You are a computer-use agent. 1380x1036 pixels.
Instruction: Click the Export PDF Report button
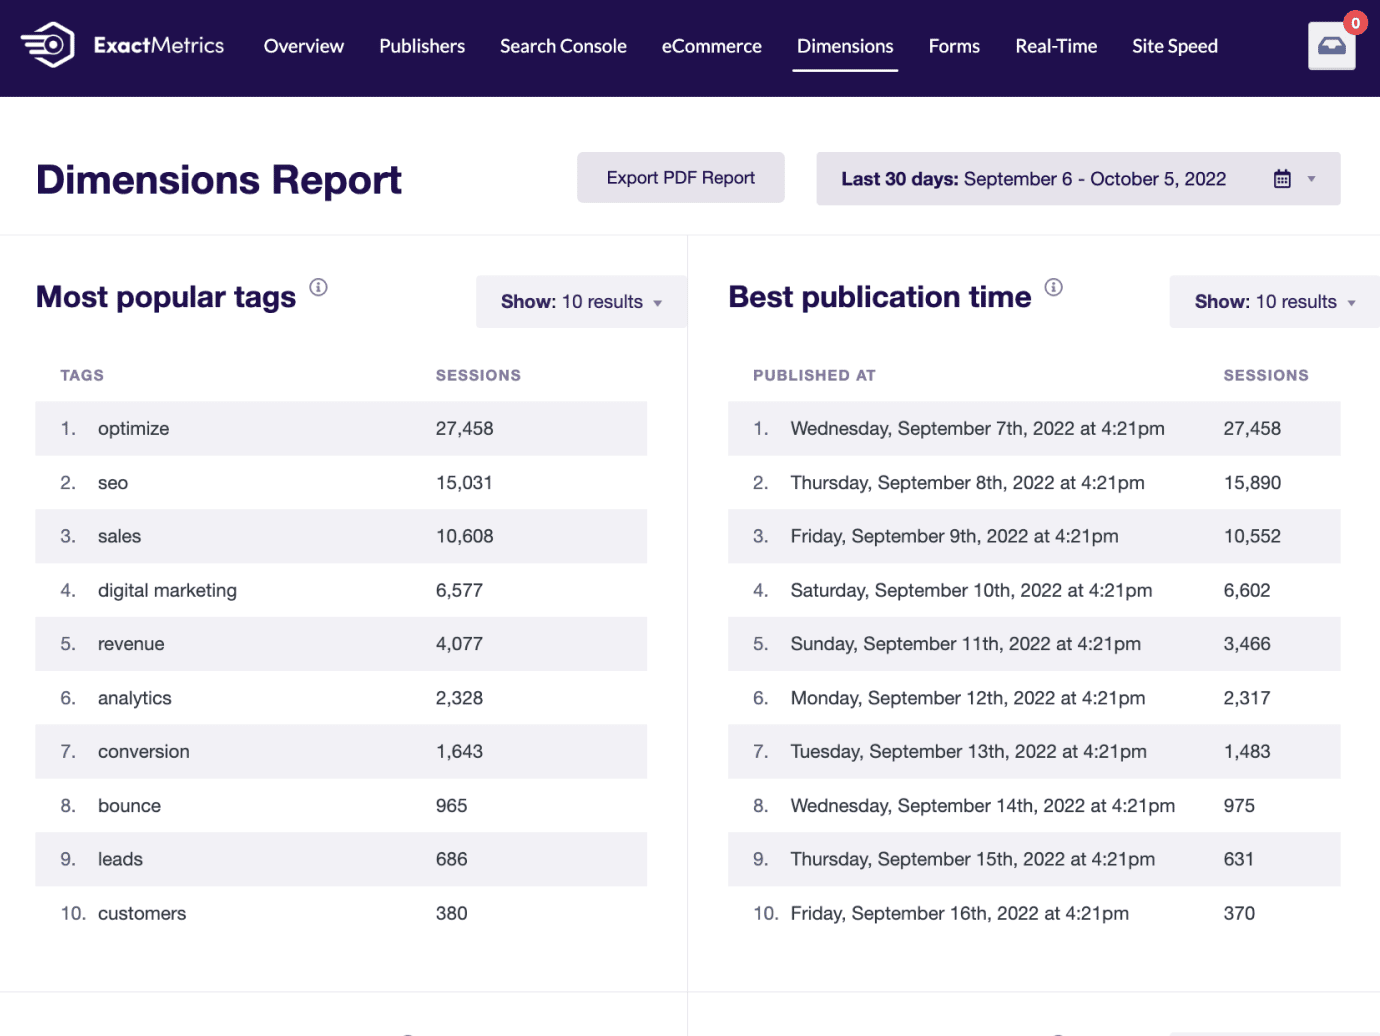[x=680, y=177]
